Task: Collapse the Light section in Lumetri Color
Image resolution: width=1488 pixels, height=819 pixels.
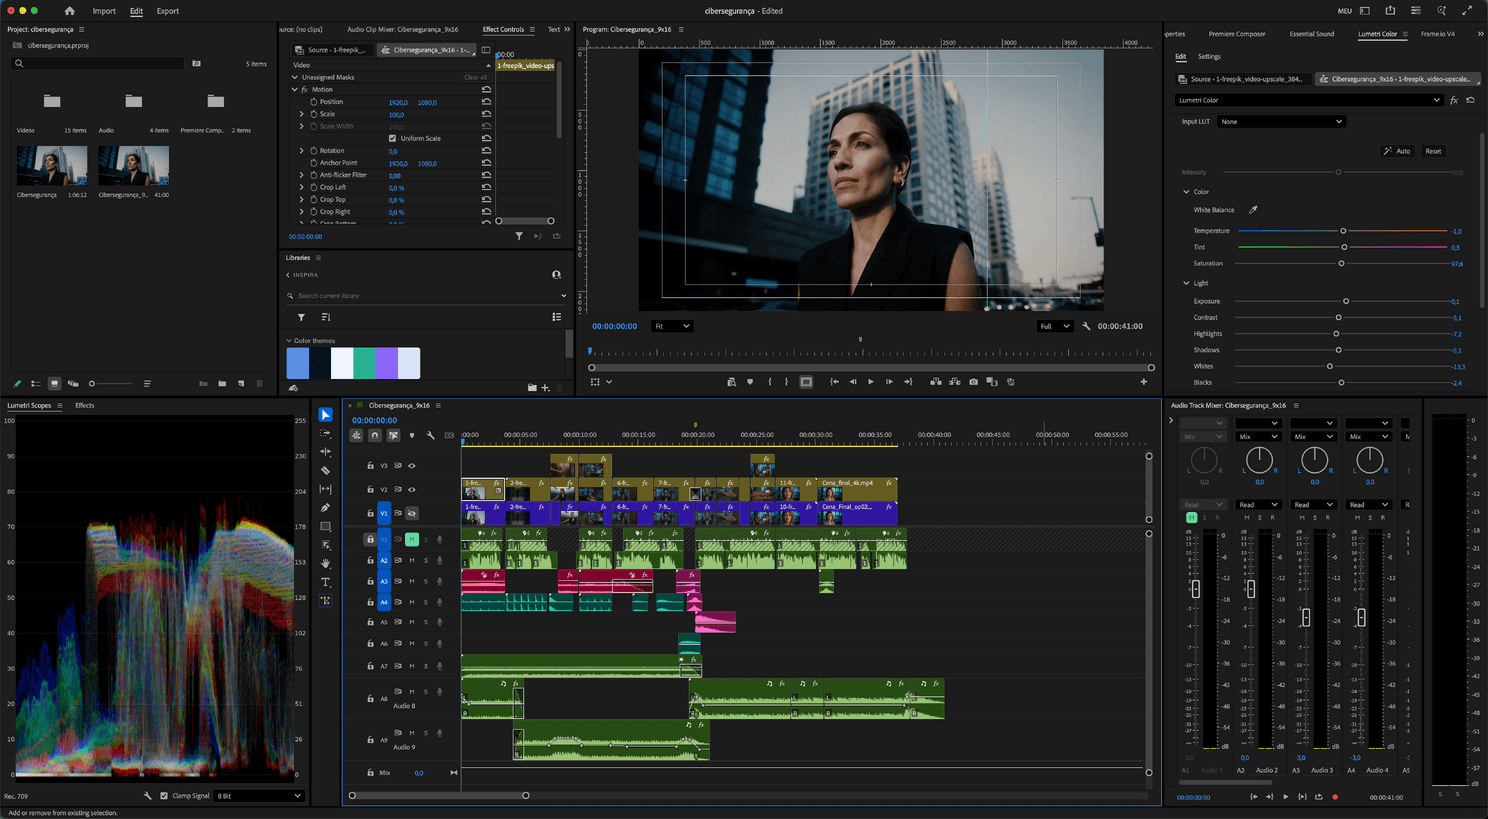Action: (1186, 283)
